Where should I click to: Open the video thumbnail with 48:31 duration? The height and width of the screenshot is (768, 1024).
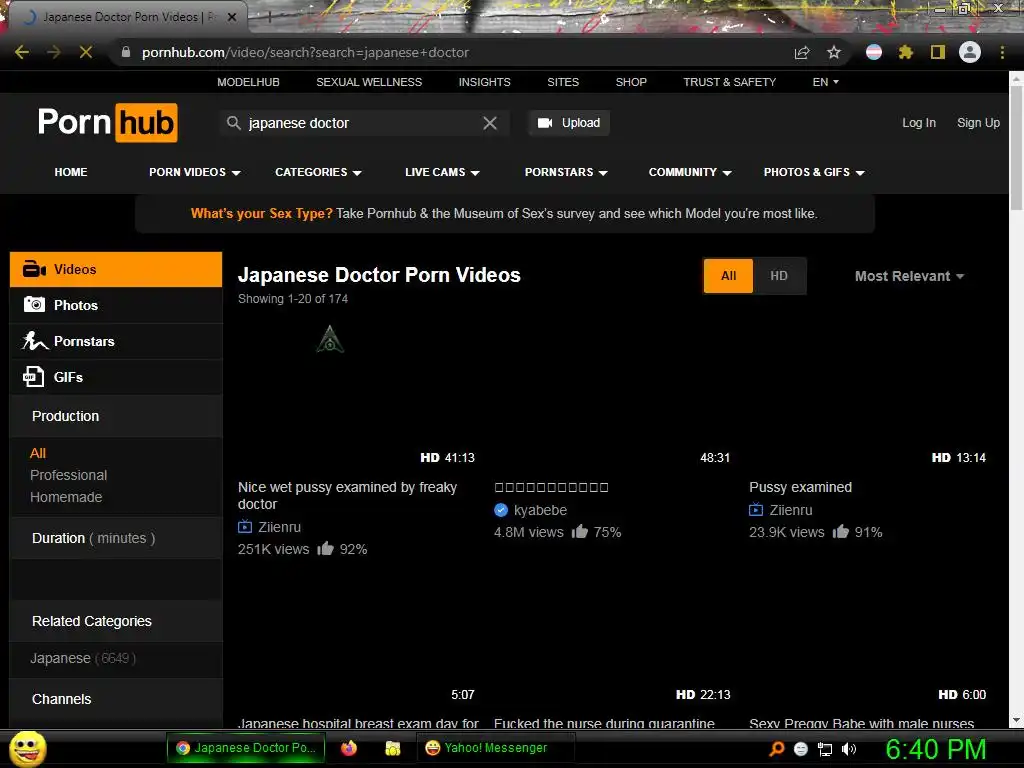click(x=614, y=394)
